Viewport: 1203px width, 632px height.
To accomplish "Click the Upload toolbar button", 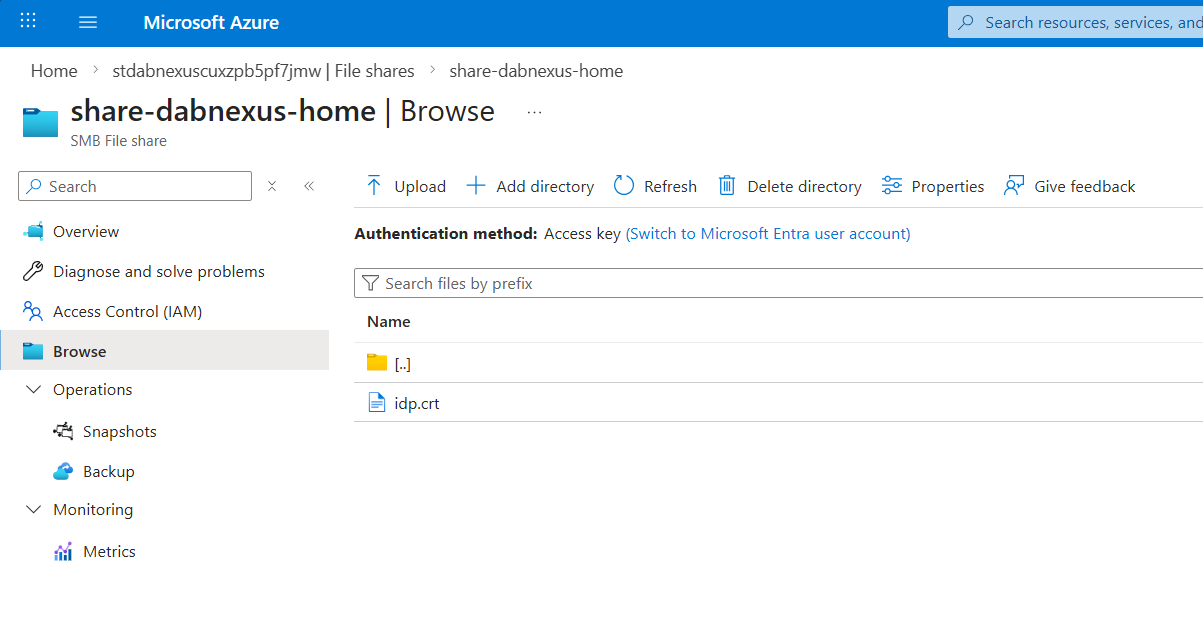I will click(x=406, y=186).
